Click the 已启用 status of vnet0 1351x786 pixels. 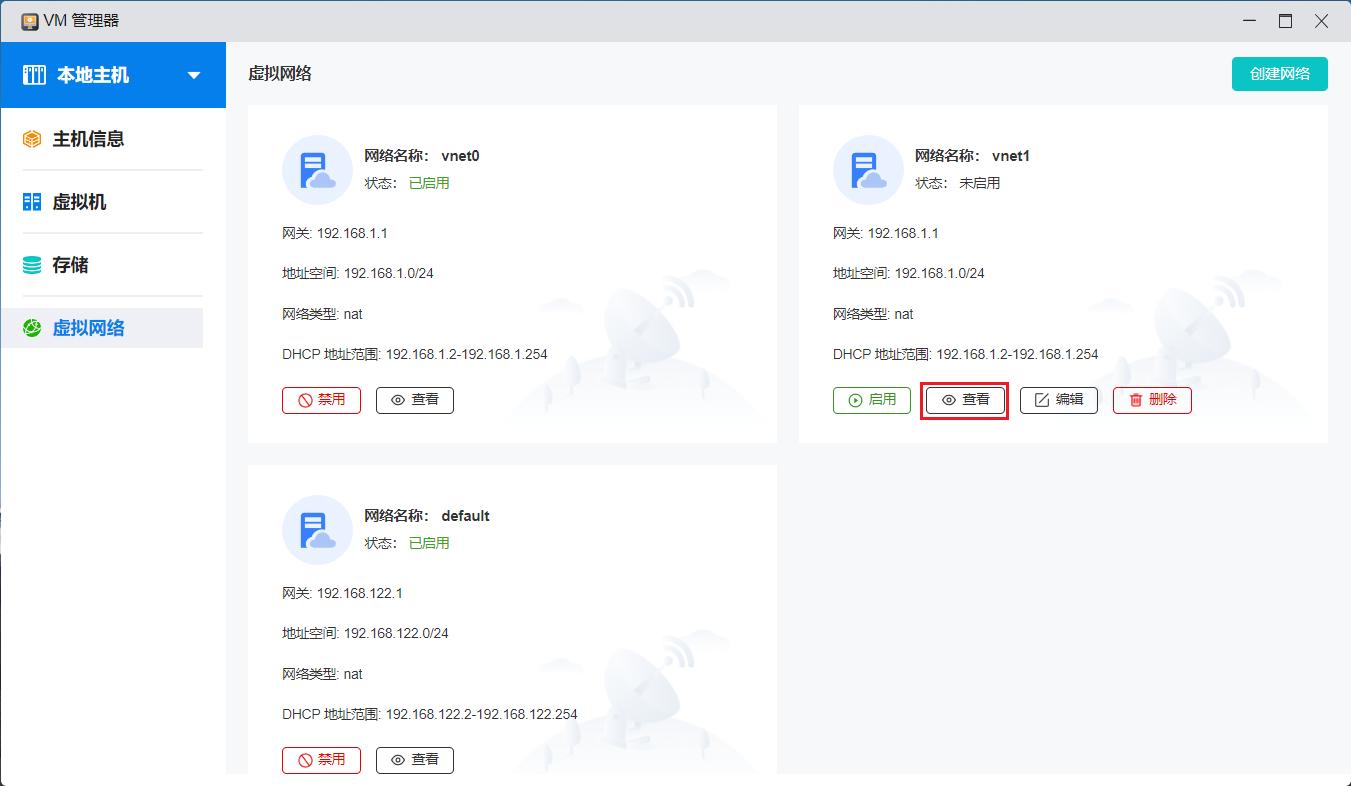(x=429, y=183)
